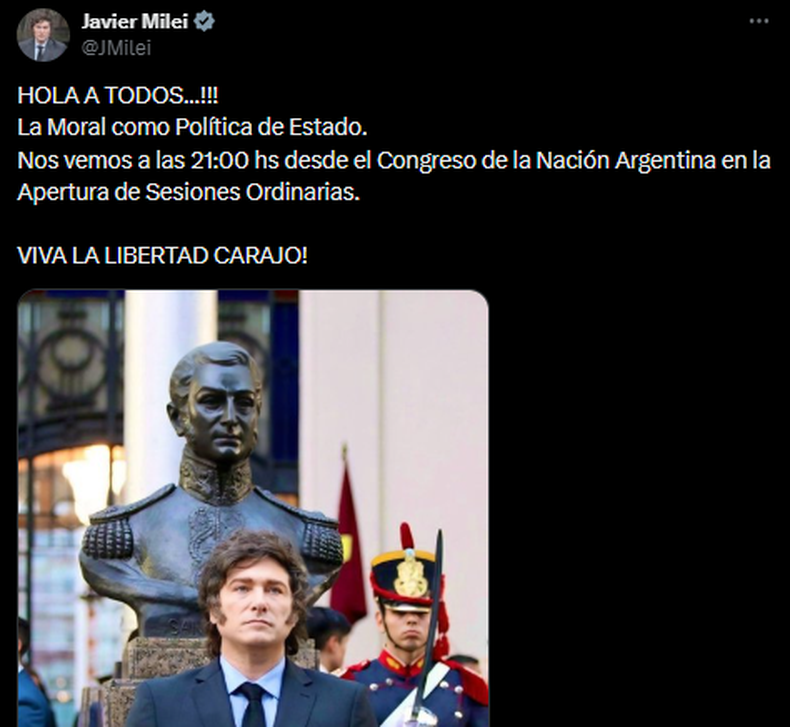Click the VIVA LA LIBERTAD CARAJO line
The width and height of the screenshot is (790, 727).
pos(162,256)
